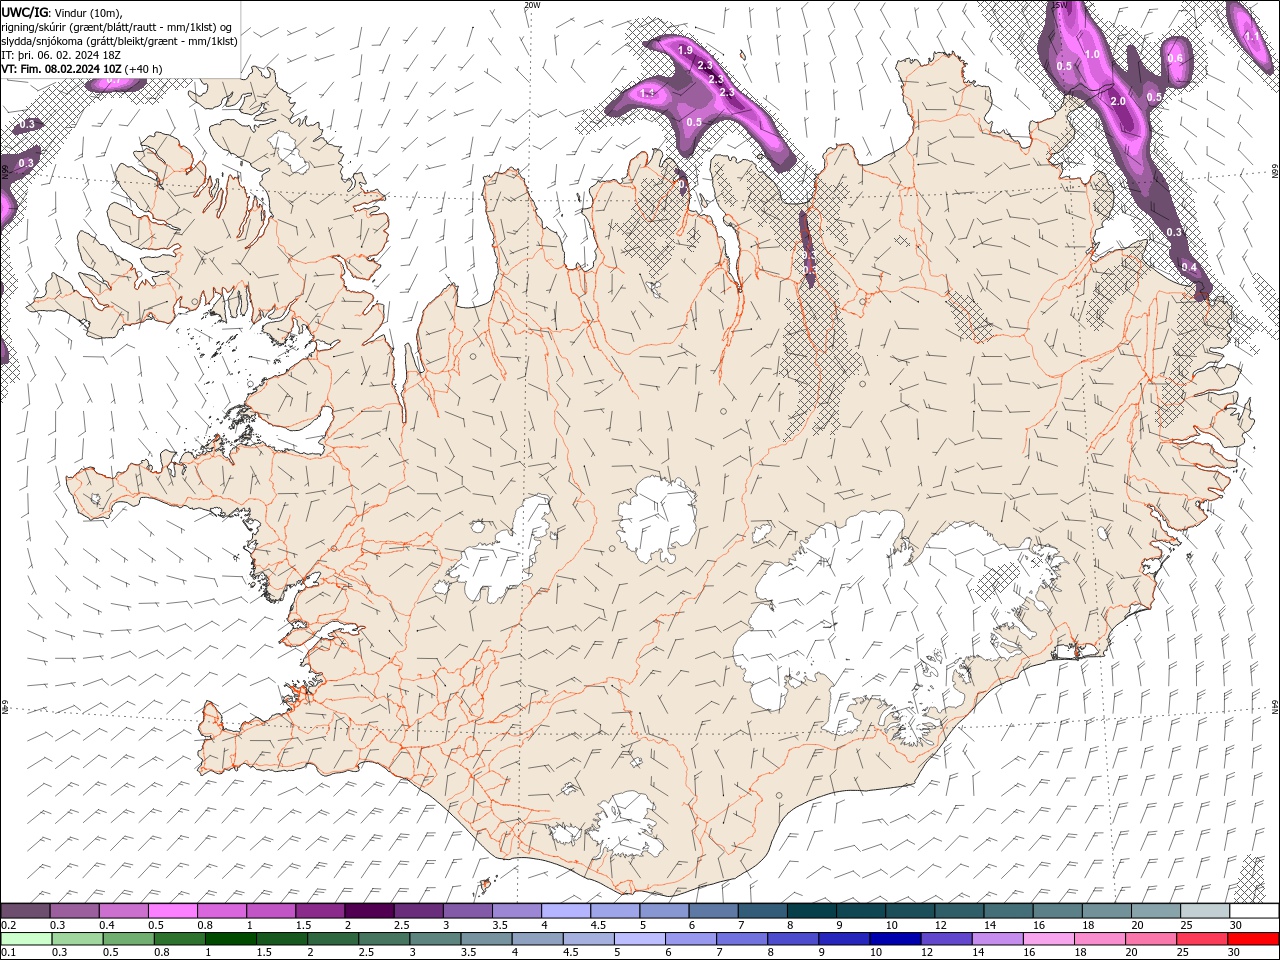Viewport: 1280px width, 960px height.
Task: Click the '2.5' label under the bottom legend row
Action: click(x=366, y=953)
